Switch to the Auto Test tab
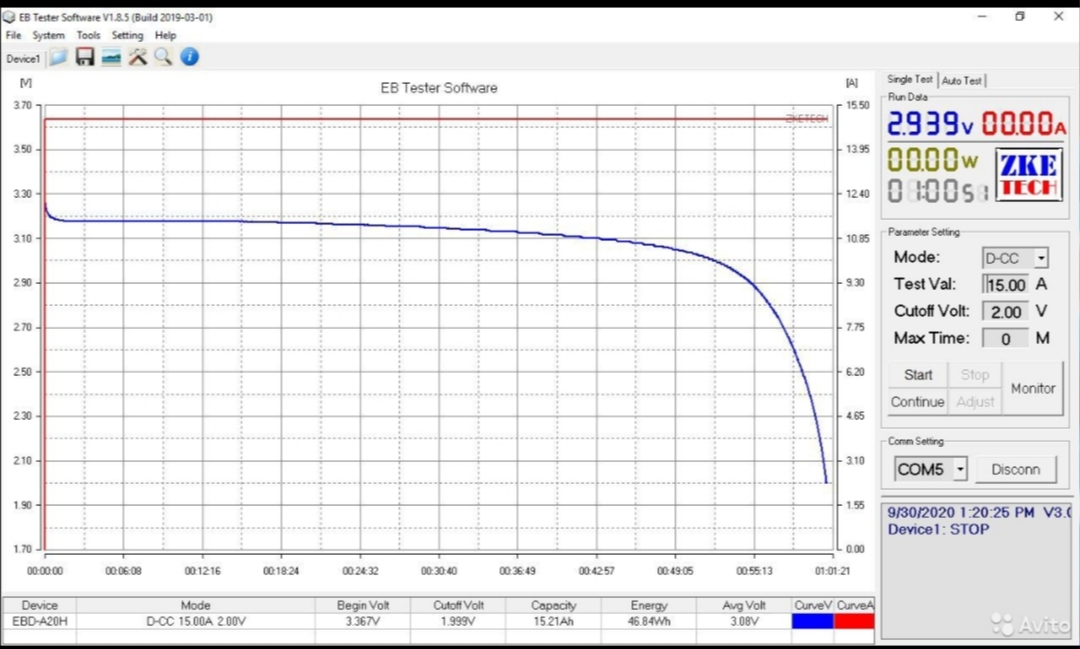The height and width of the screenshot is (649, 1080). [962, 80]
